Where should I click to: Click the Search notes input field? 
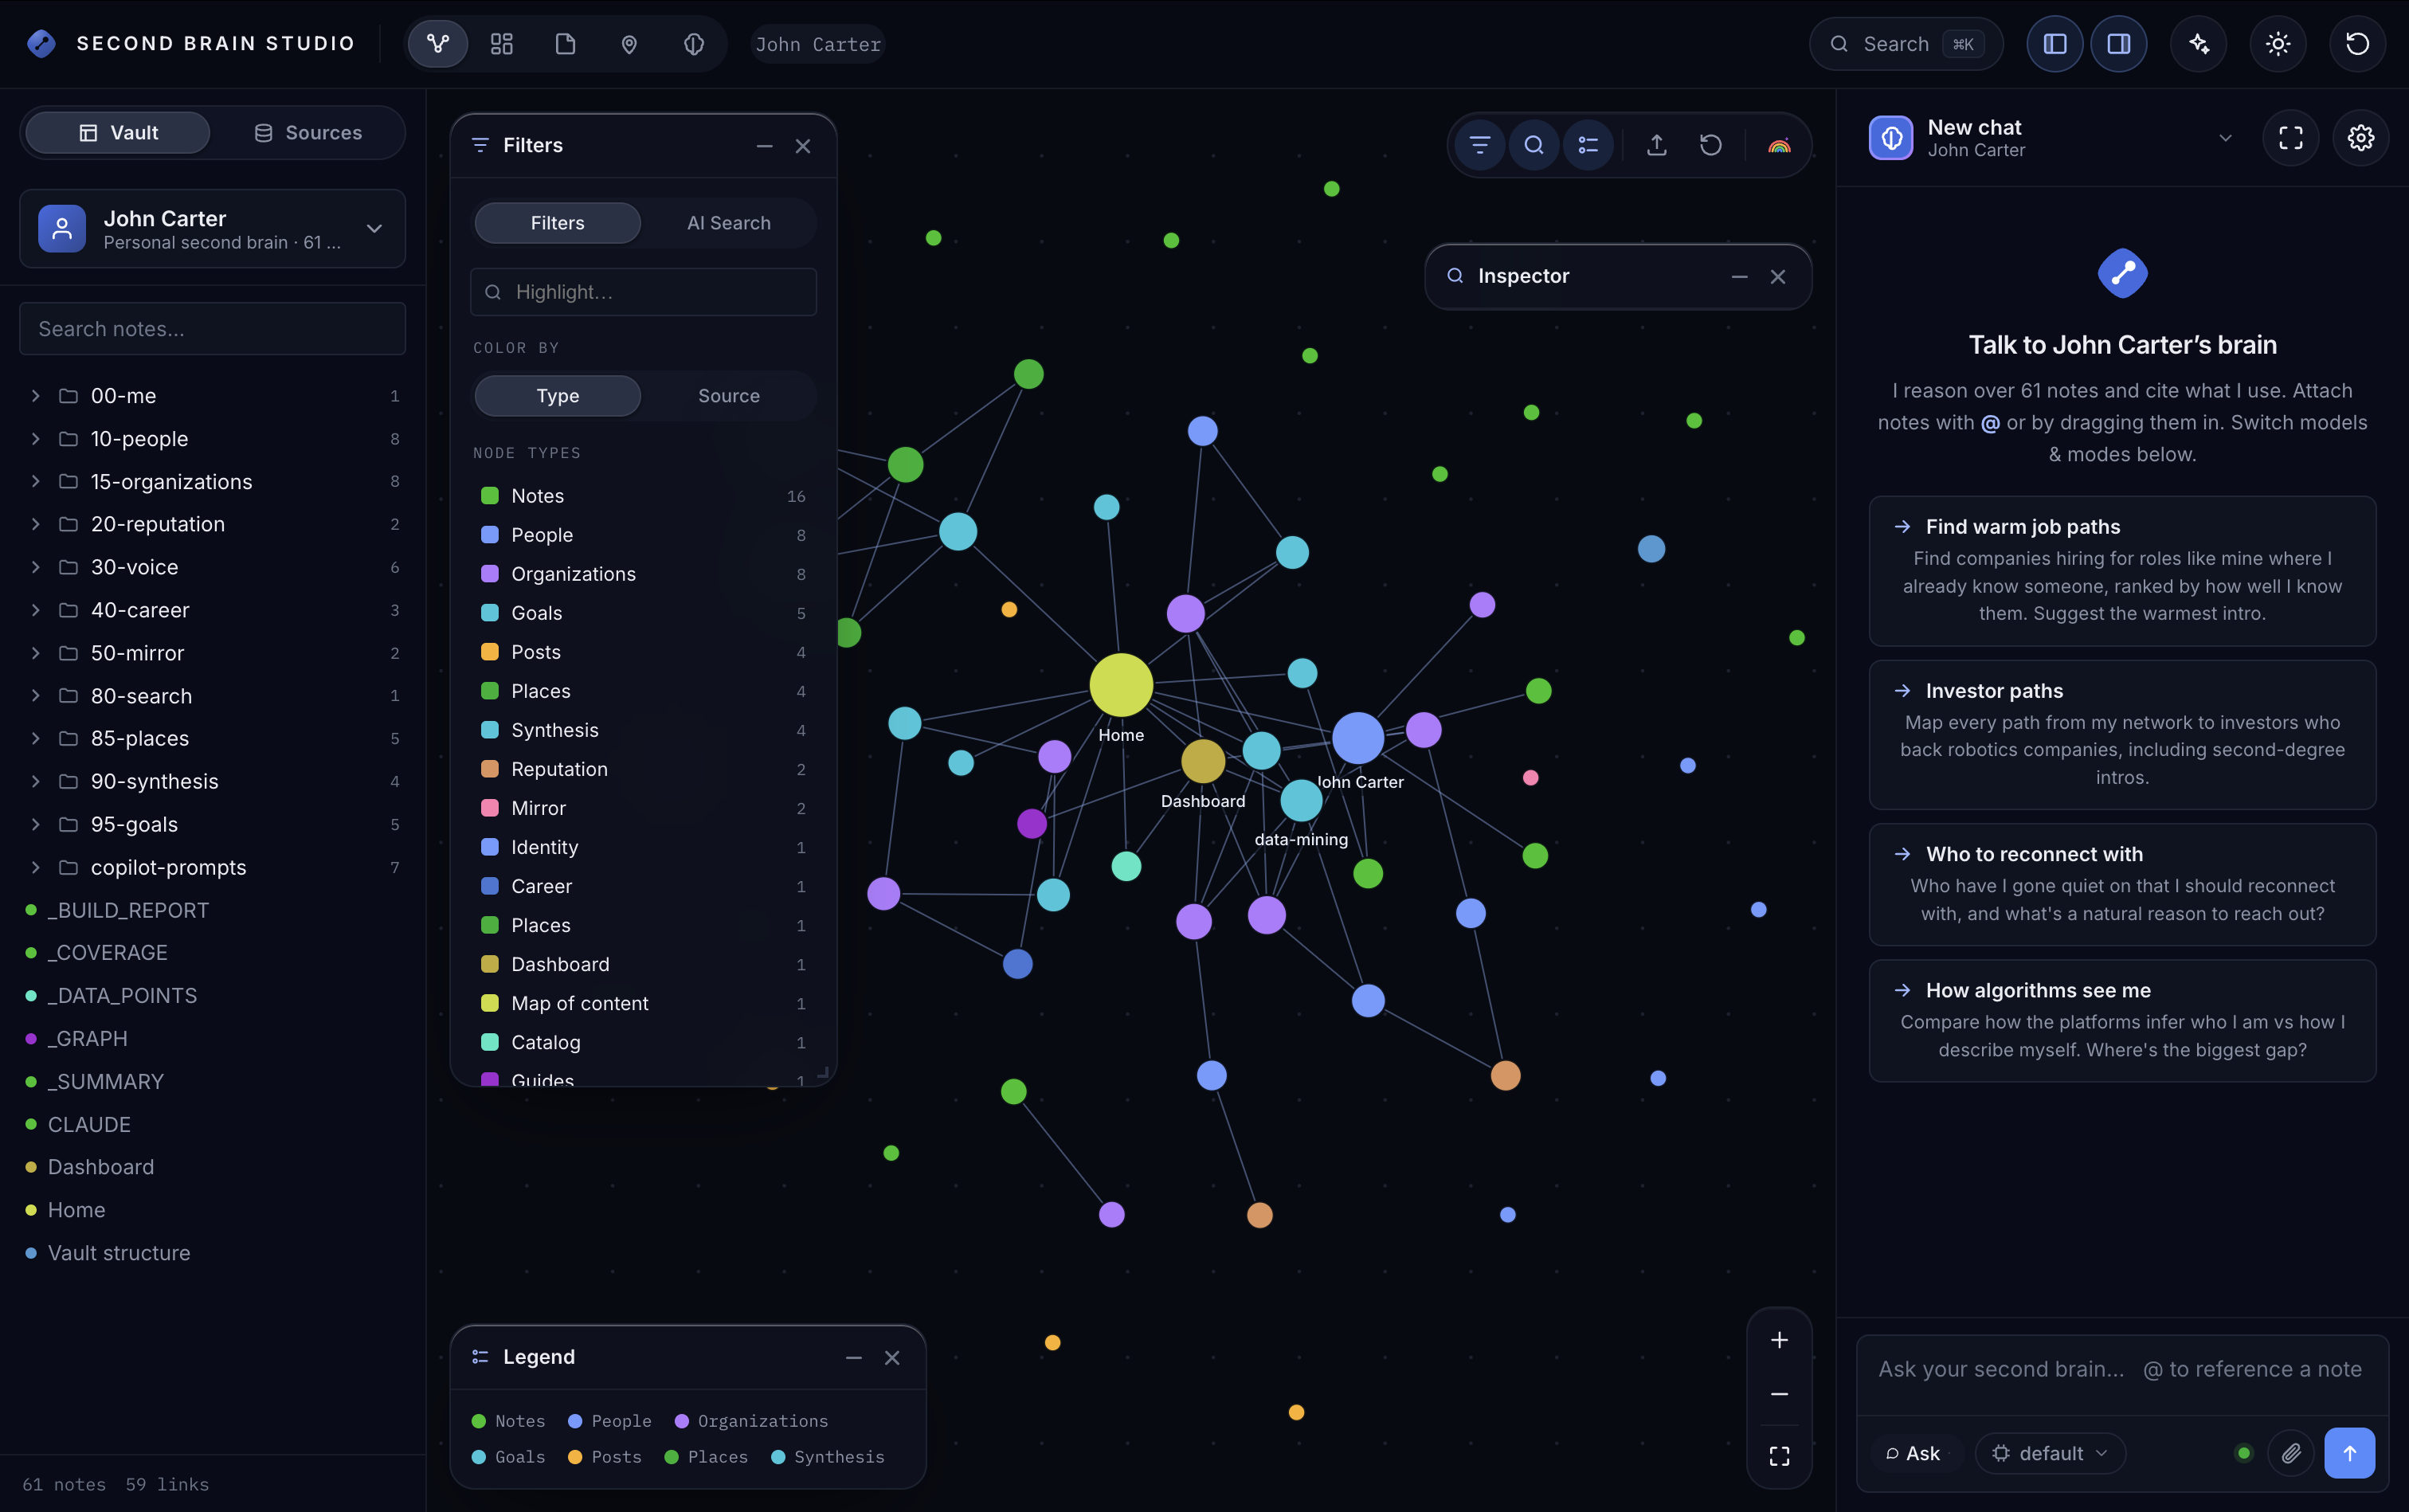pos(212,329)
